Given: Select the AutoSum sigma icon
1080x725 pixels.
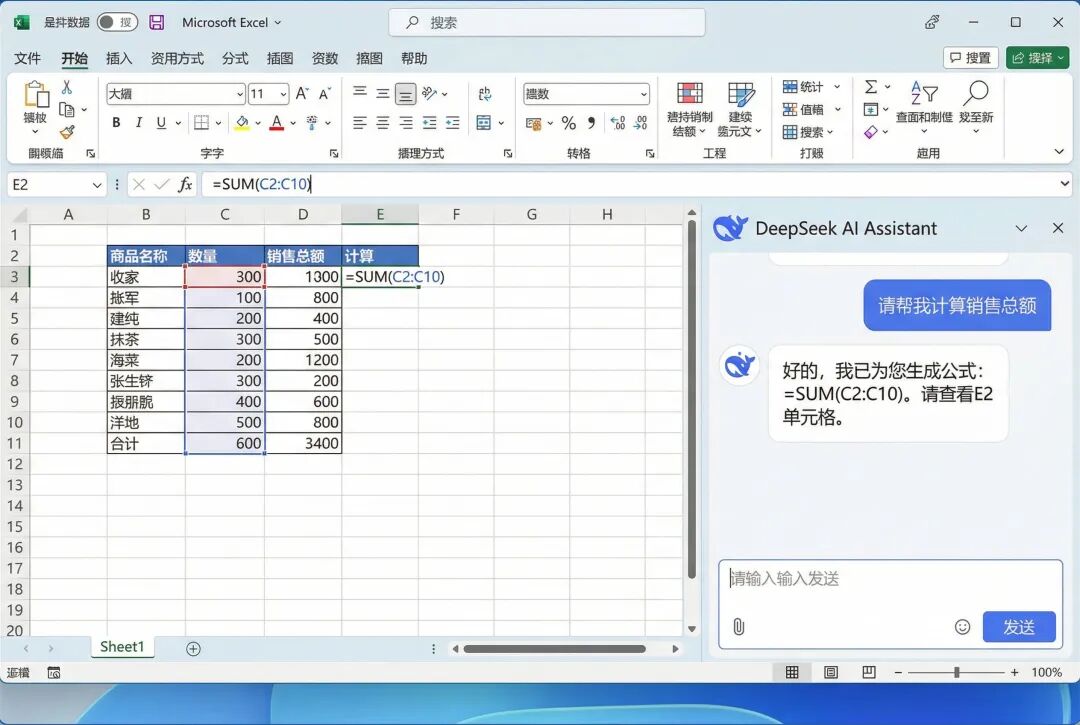Looking at the screenshot, I should [873, 88].
